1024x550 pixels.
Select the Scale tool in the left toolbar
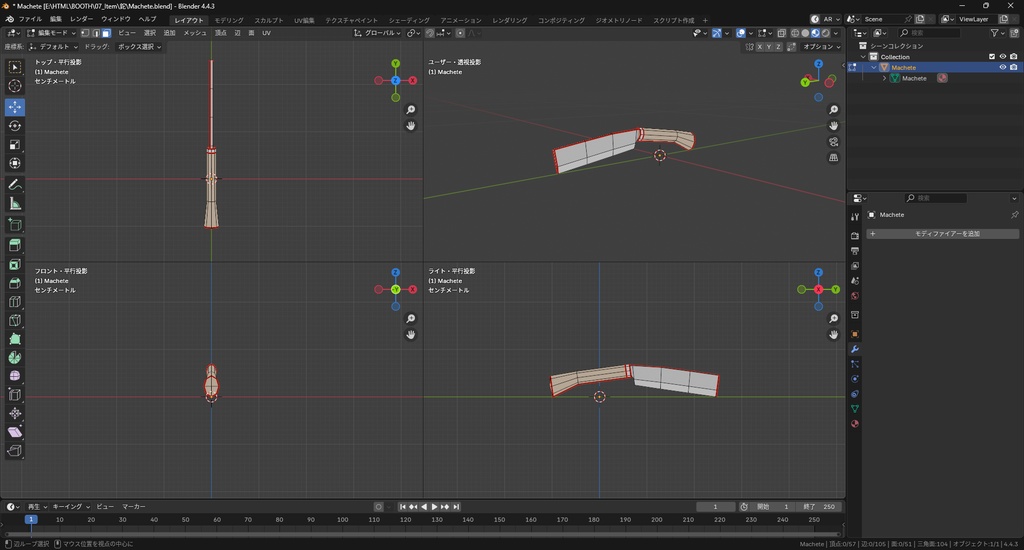point(14,144)
